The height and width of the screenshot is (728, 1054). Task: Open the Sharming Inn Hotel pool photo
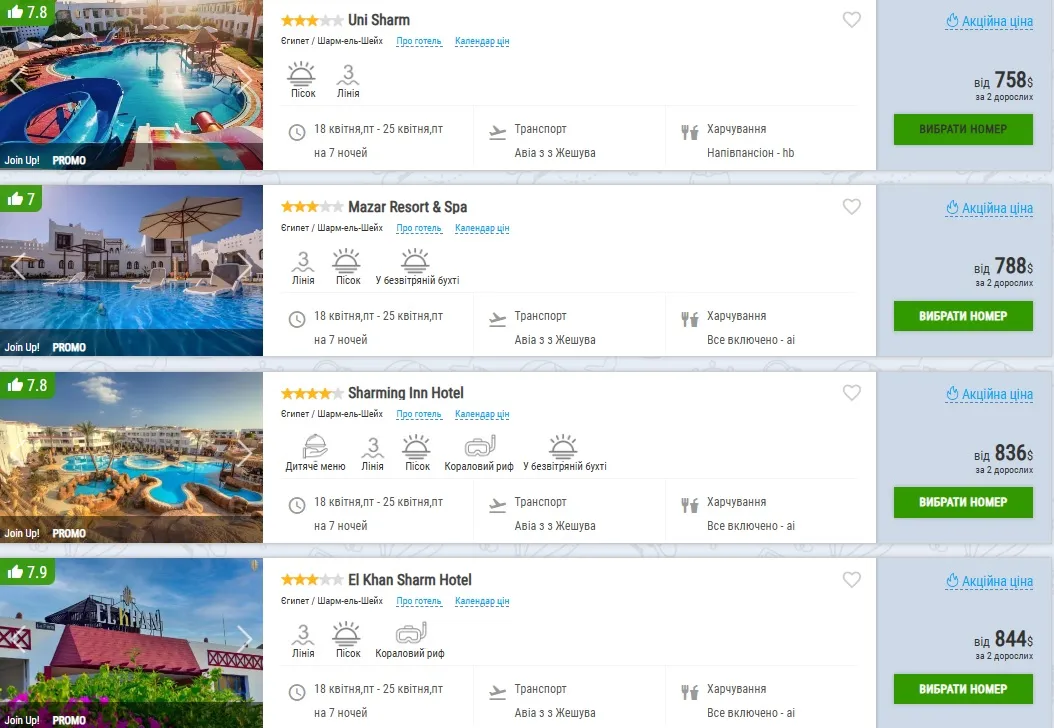131,457
